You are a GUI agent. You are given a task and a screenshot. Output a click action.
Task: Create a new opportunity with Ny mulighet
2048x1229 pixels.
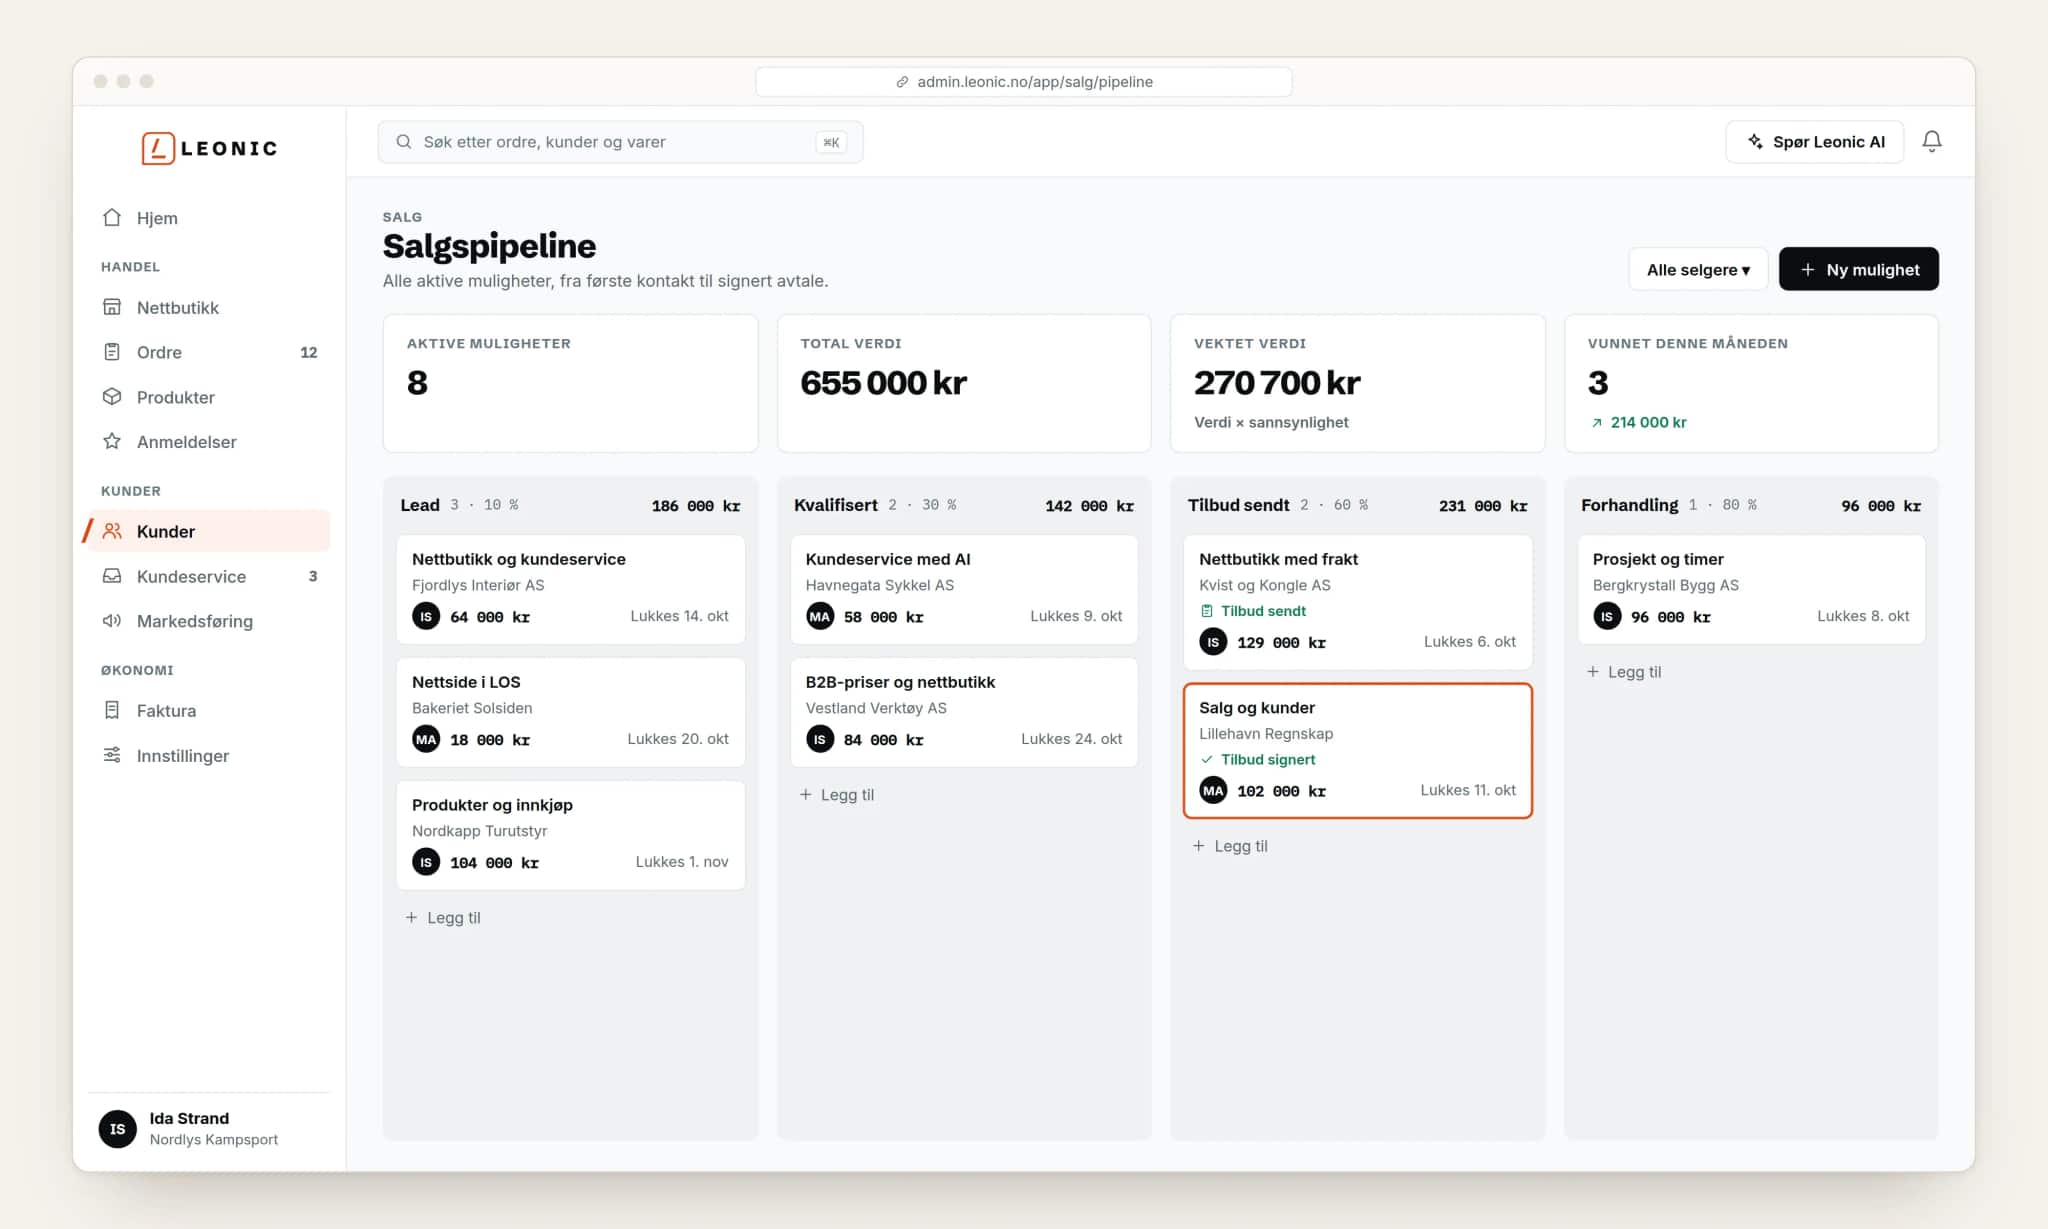pyautogui.click(x=1858, y=269)
